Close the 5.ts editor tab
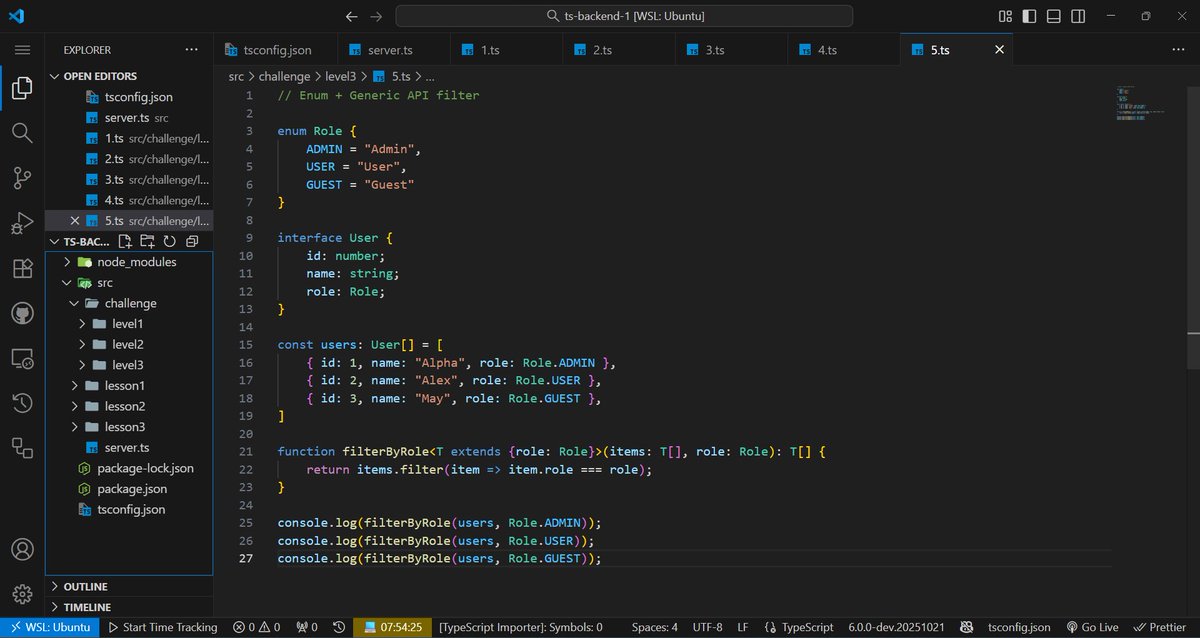1200x638 pixels. 997,50
